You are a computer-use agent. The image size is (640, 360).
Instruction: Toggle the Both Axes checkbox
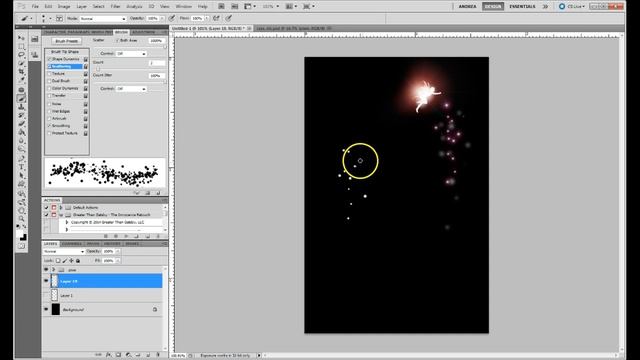(117, 40)
